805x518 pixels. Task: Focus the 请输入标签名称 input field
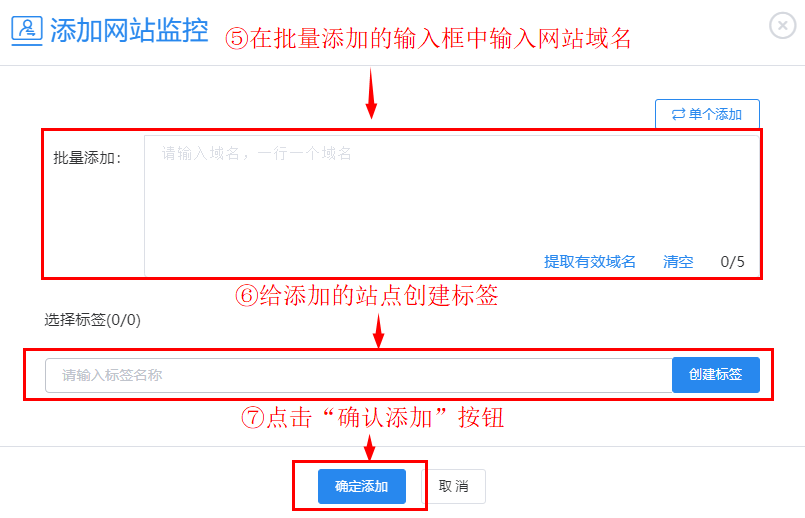[358, 375]
